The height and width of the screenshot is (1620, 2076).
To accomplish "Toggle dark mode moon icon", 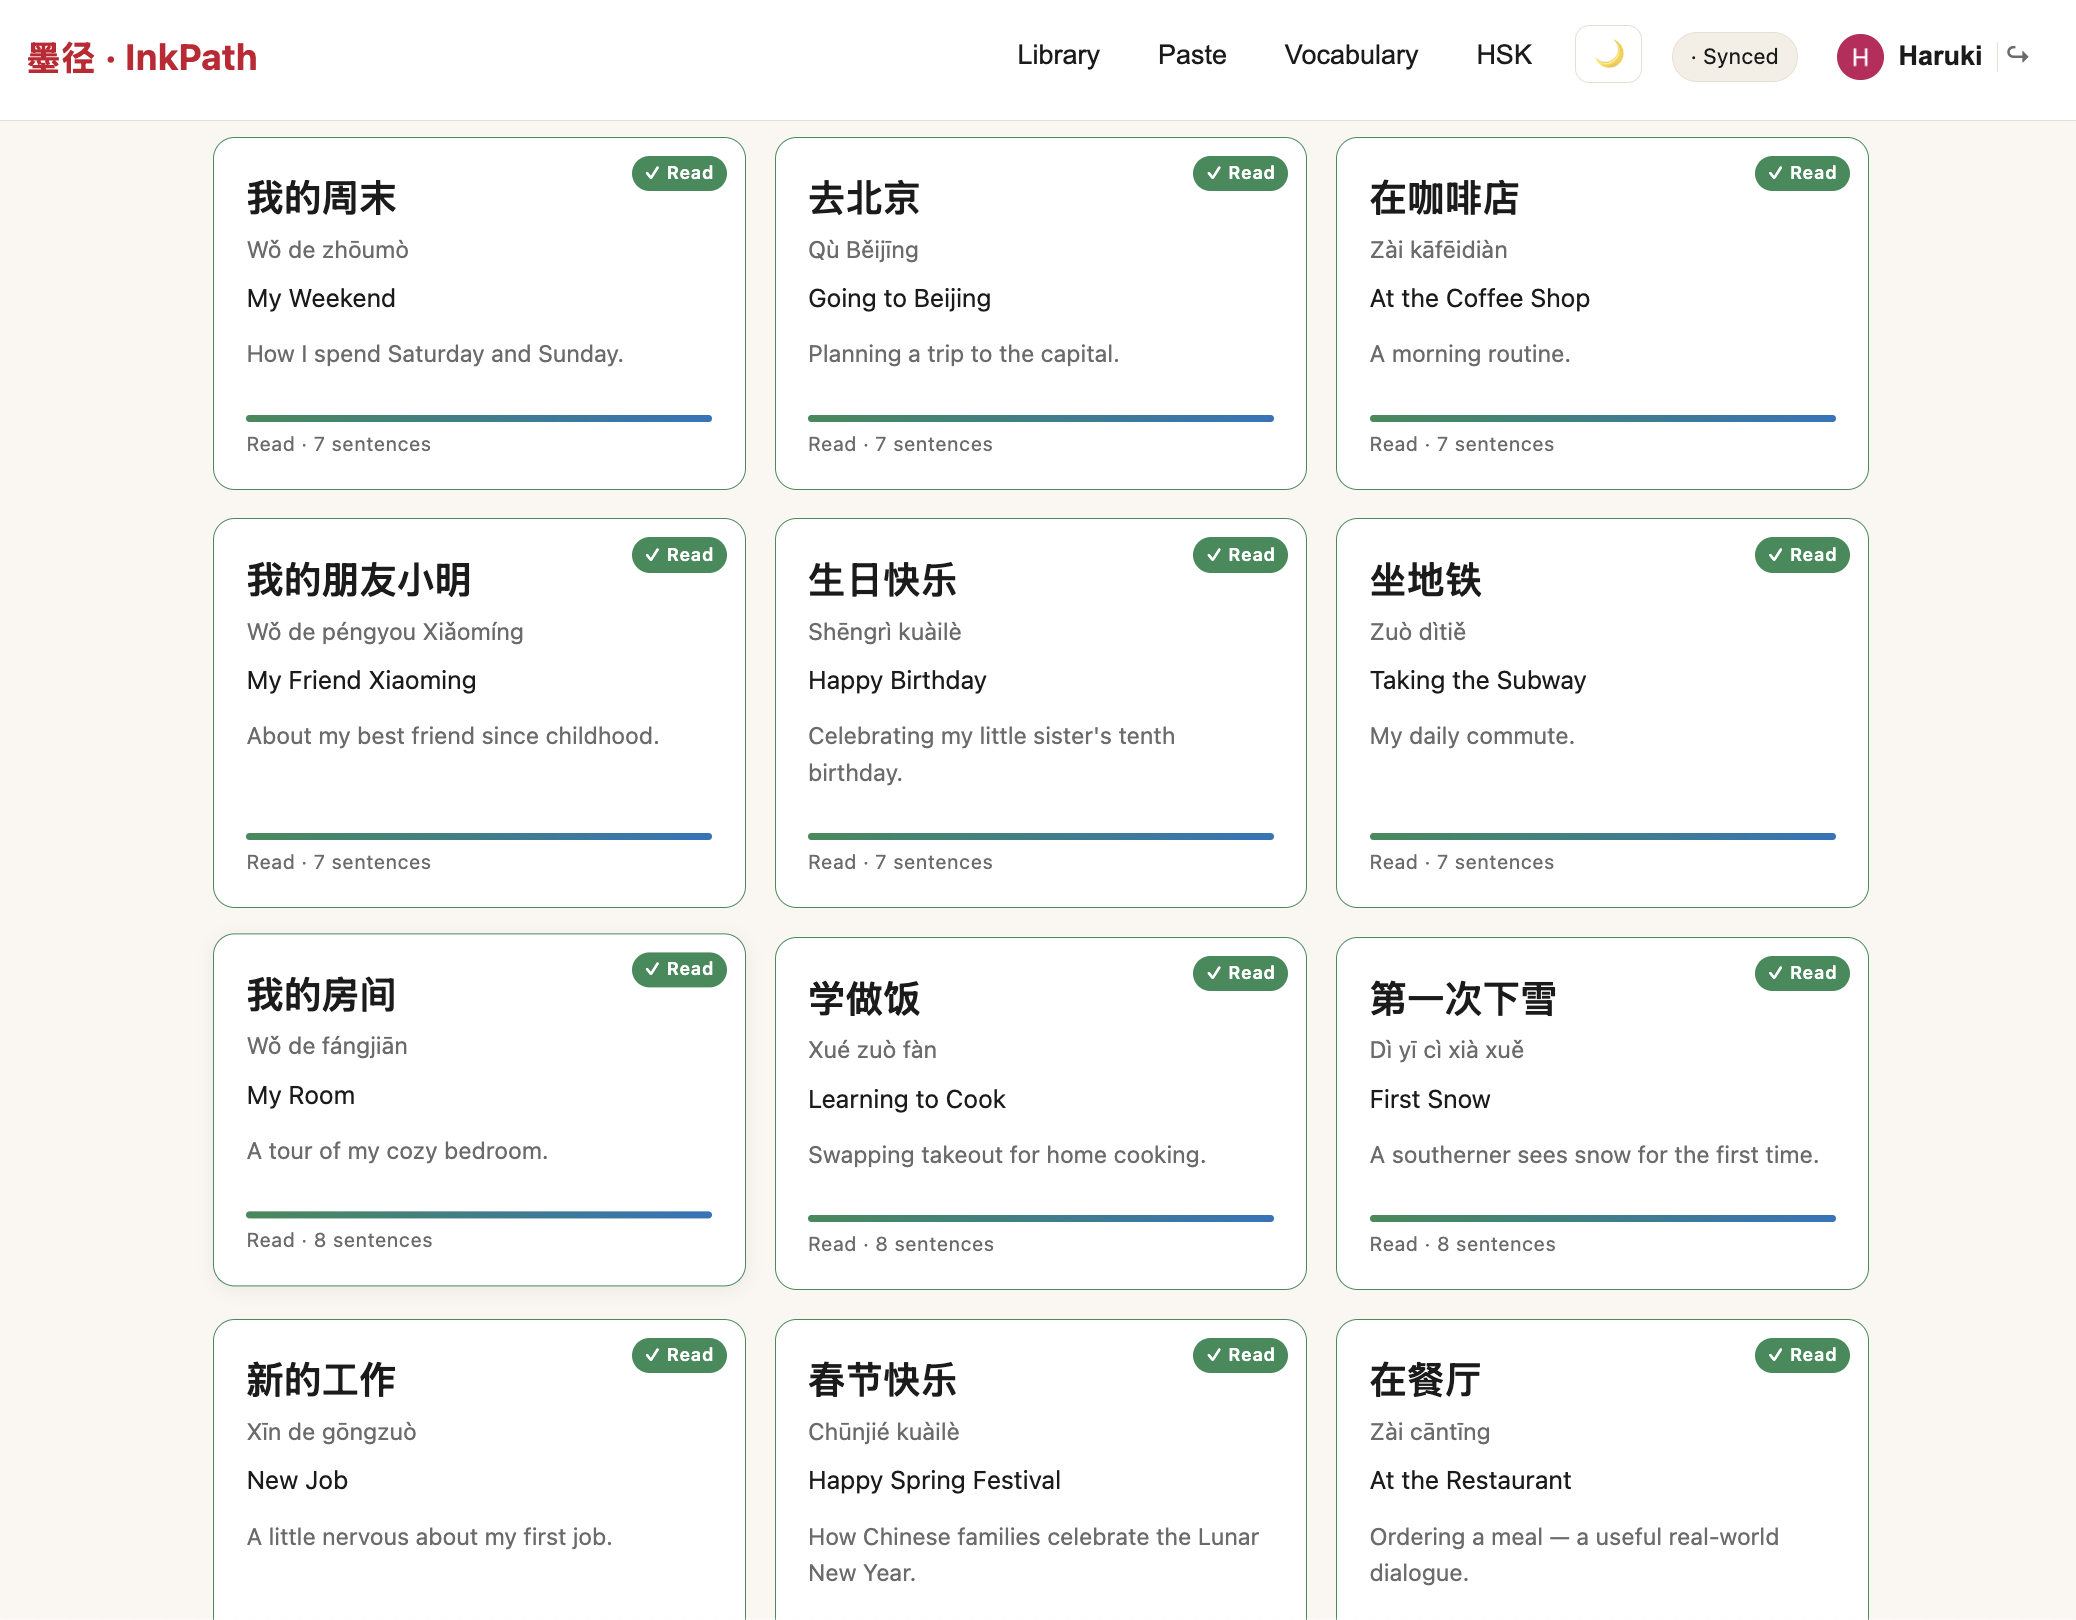I will pyautogui.click(x=1608, y=55).
